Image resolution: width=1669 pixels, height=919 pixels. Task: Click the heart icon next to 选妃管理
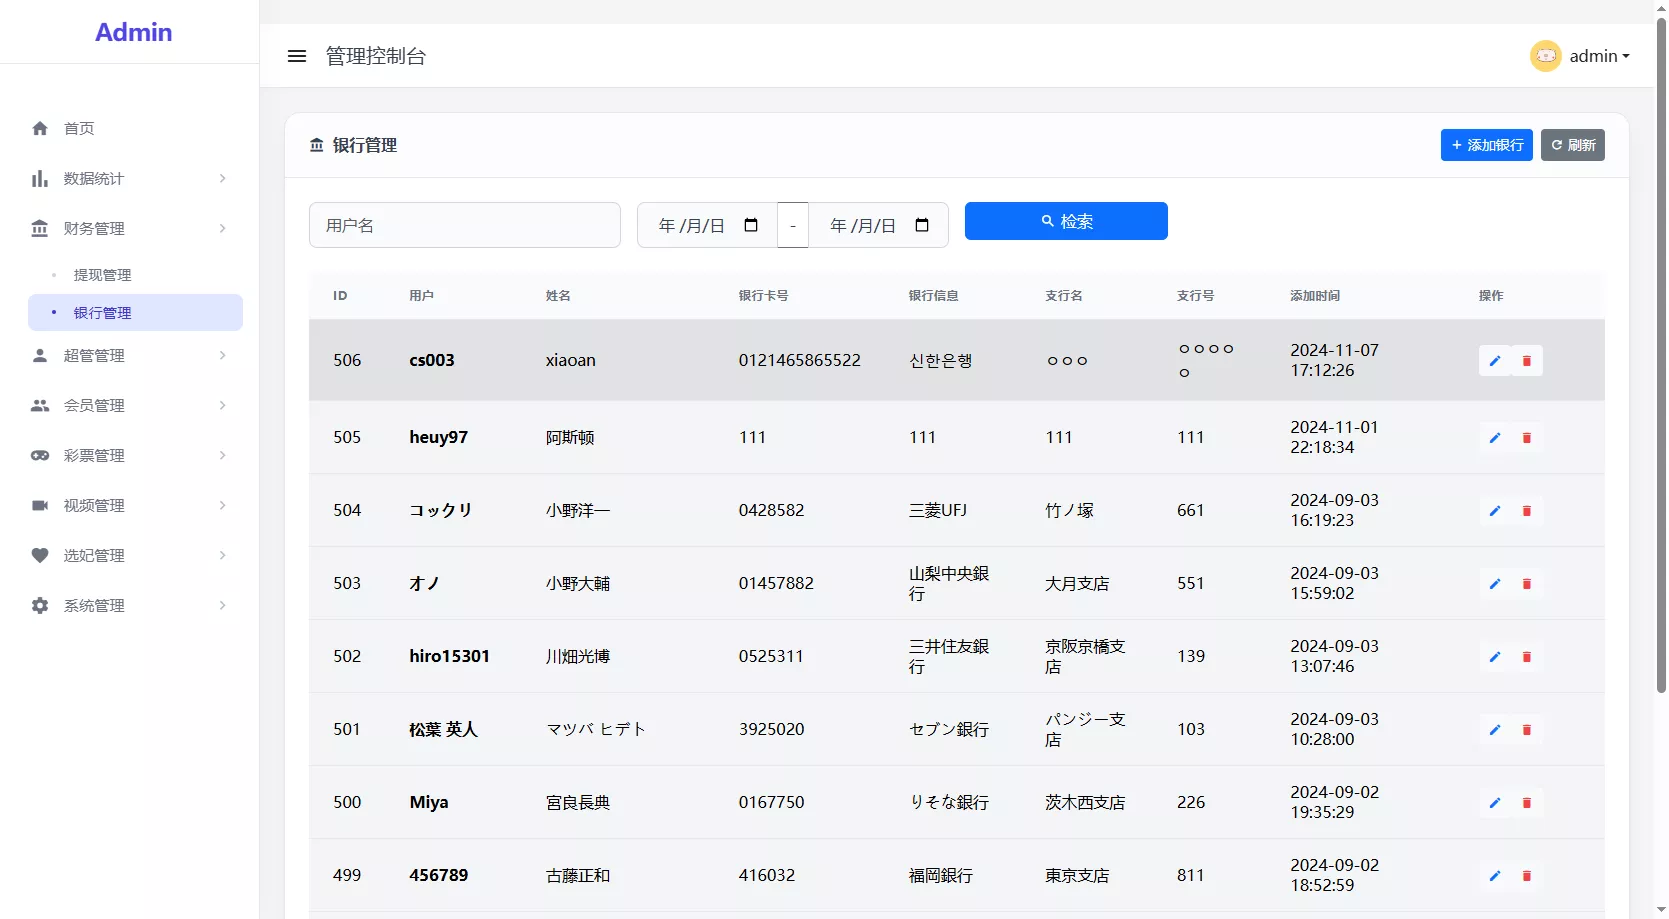pos(39,555)
